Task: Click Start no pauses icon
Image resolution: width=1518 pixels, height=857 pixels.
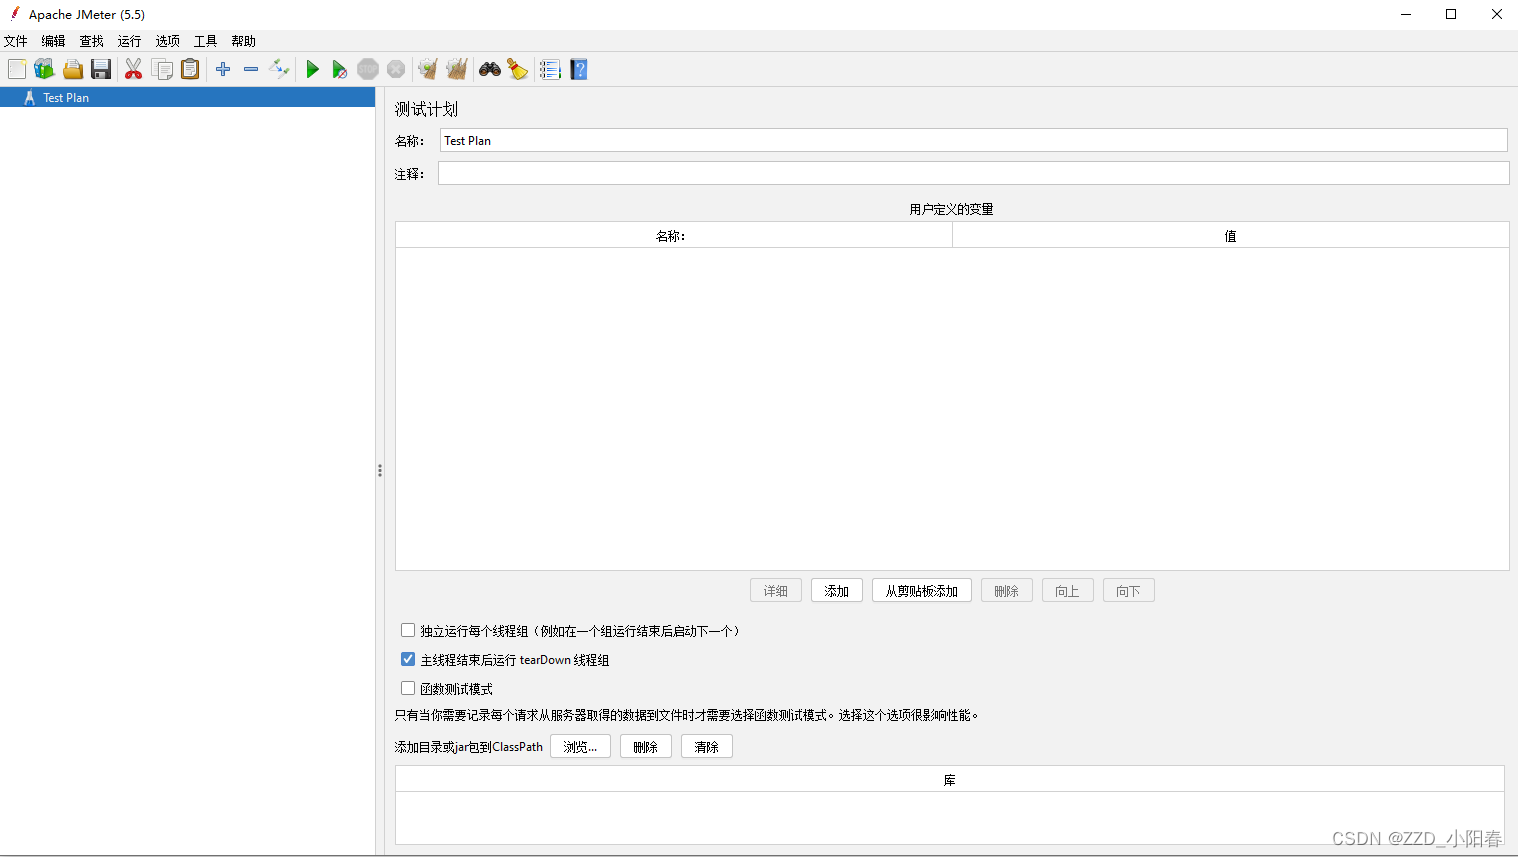Action: coord(340,69)
